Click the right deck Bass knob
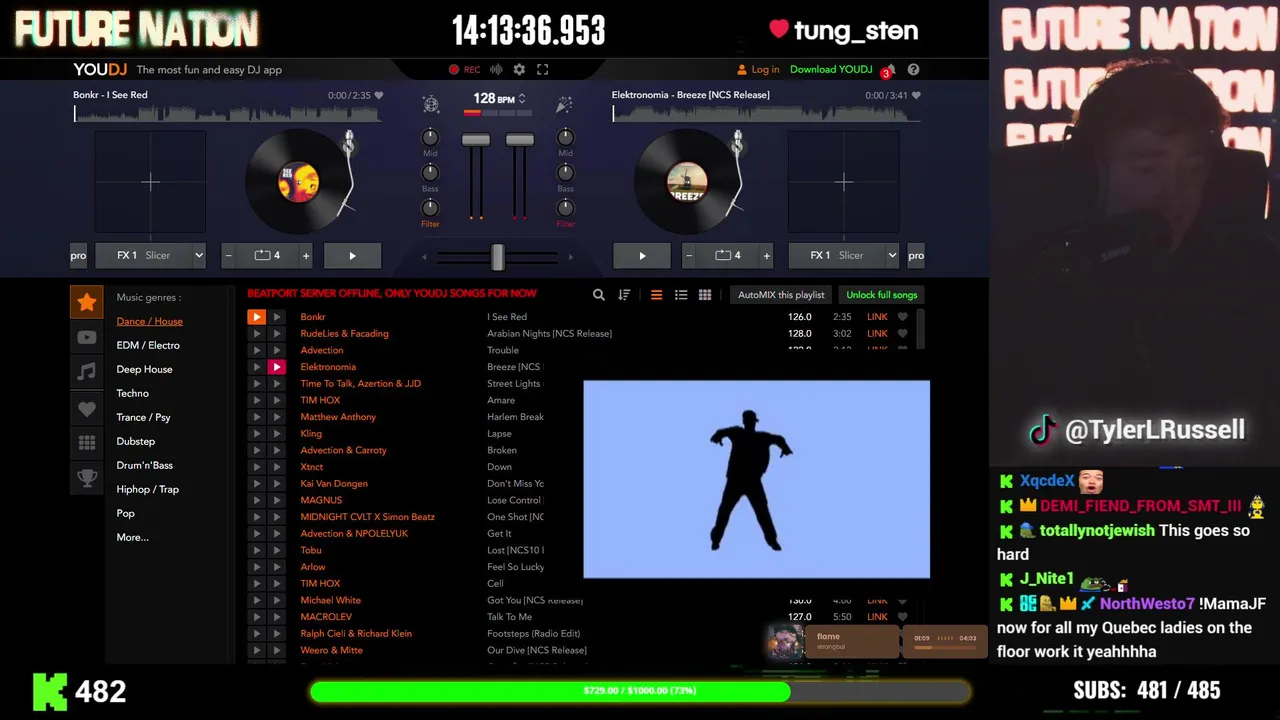This screenshot has height=720, width=1280. pos(565,172)
